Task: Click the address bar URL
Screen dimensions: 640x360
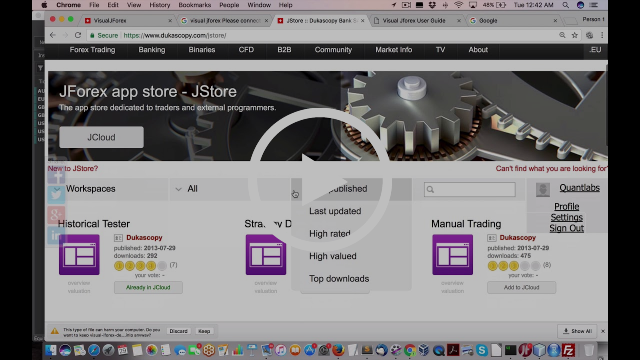Action: [175, 36]
